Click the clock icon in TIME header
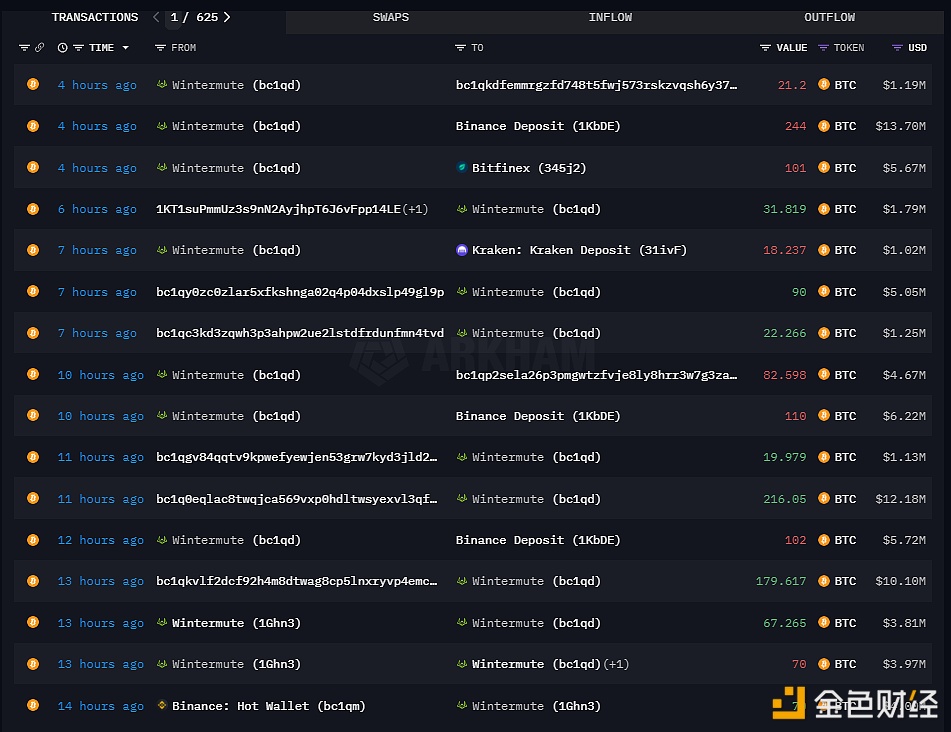 (62, 47)
